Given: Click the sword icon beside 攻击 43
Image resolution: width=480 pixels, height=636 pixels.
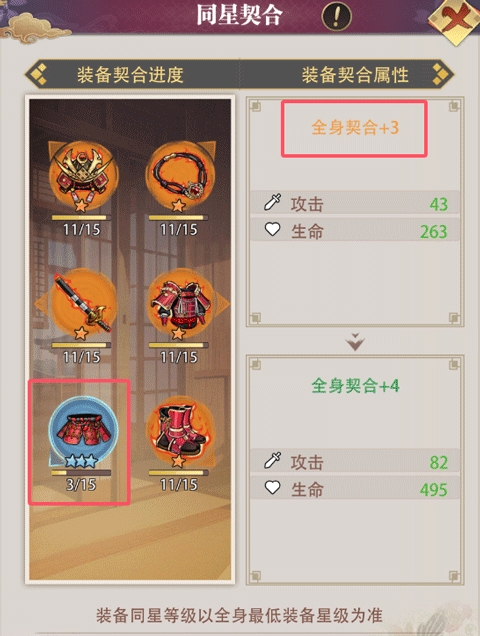Looking at the screenshot, I should tap(273, 202).
